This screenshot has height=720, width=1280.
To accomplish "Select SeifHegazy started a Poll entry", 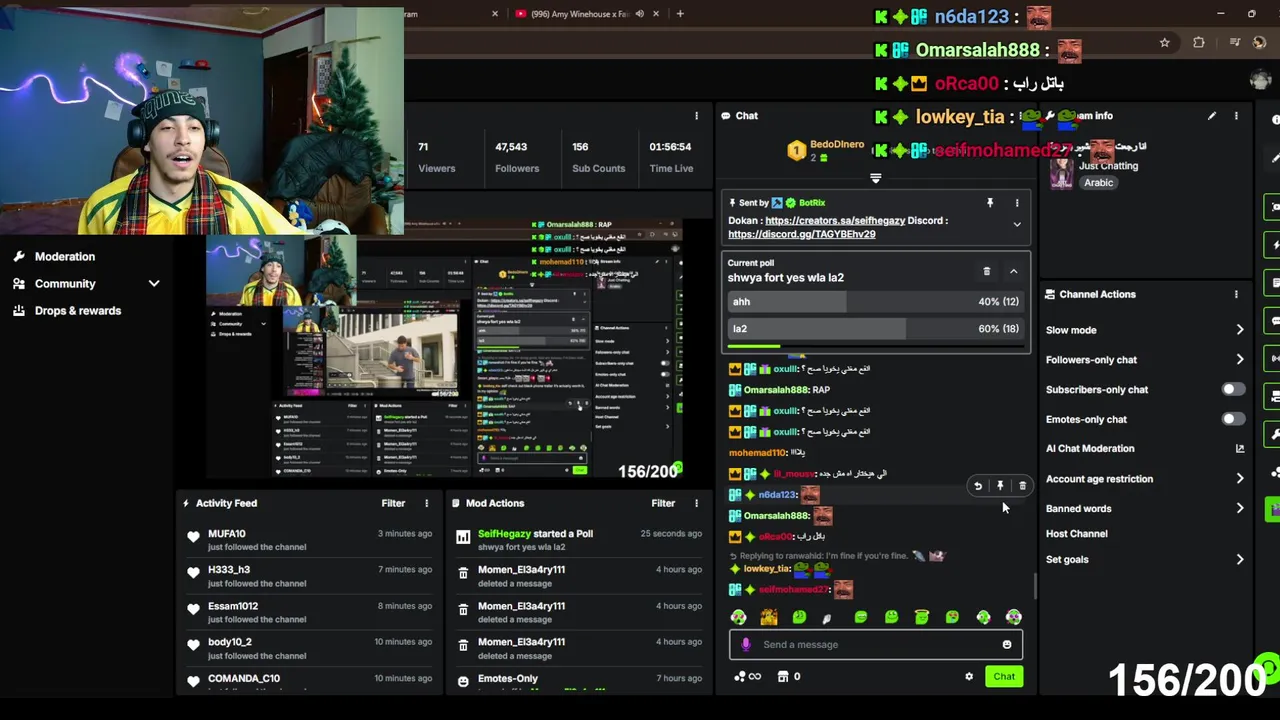I will coord(577,540).
